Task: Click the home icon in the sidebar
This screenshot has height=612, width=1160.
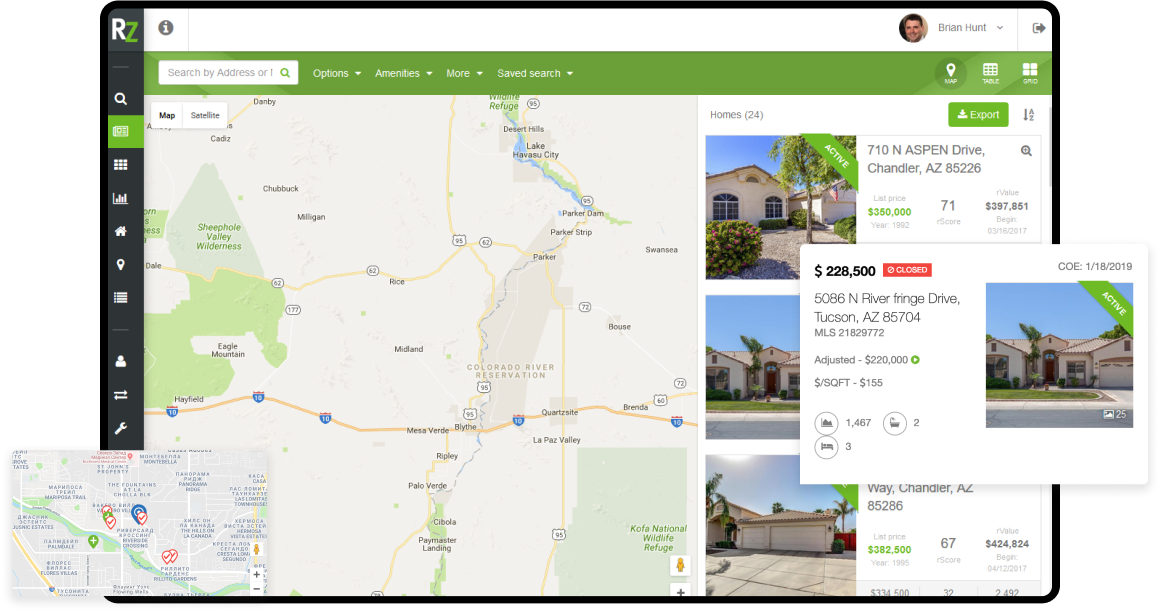Action: [121, 231]
